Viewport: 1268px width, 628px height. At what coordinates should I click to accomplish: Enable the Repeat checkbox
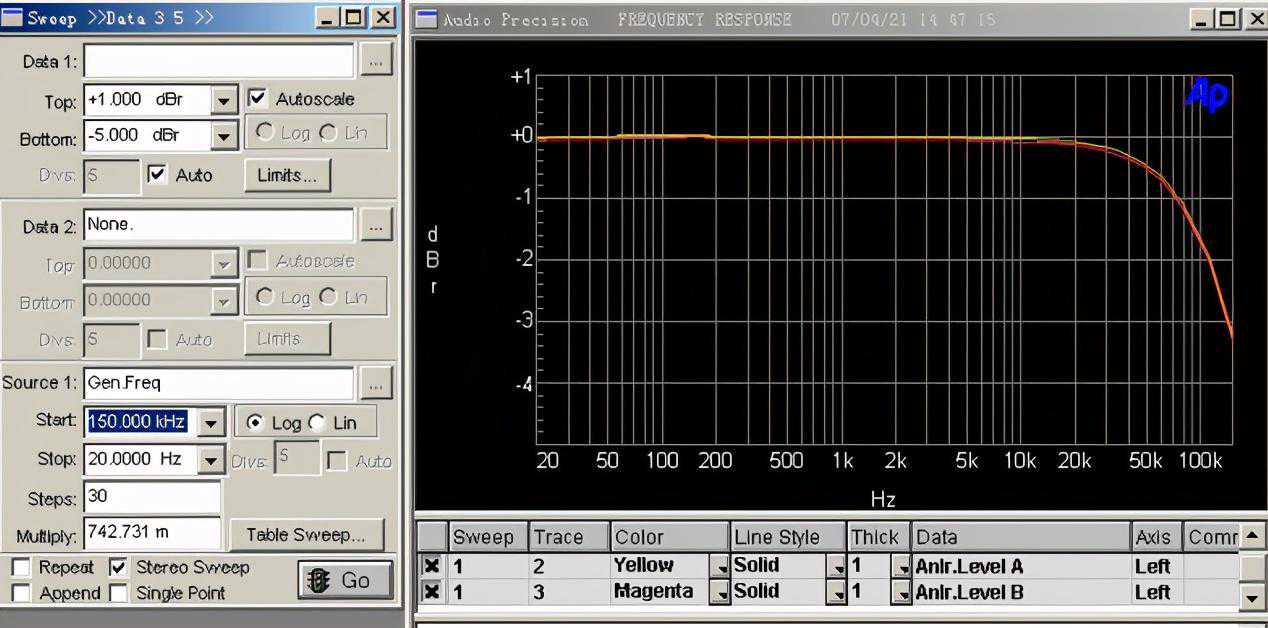click(20, 567)
